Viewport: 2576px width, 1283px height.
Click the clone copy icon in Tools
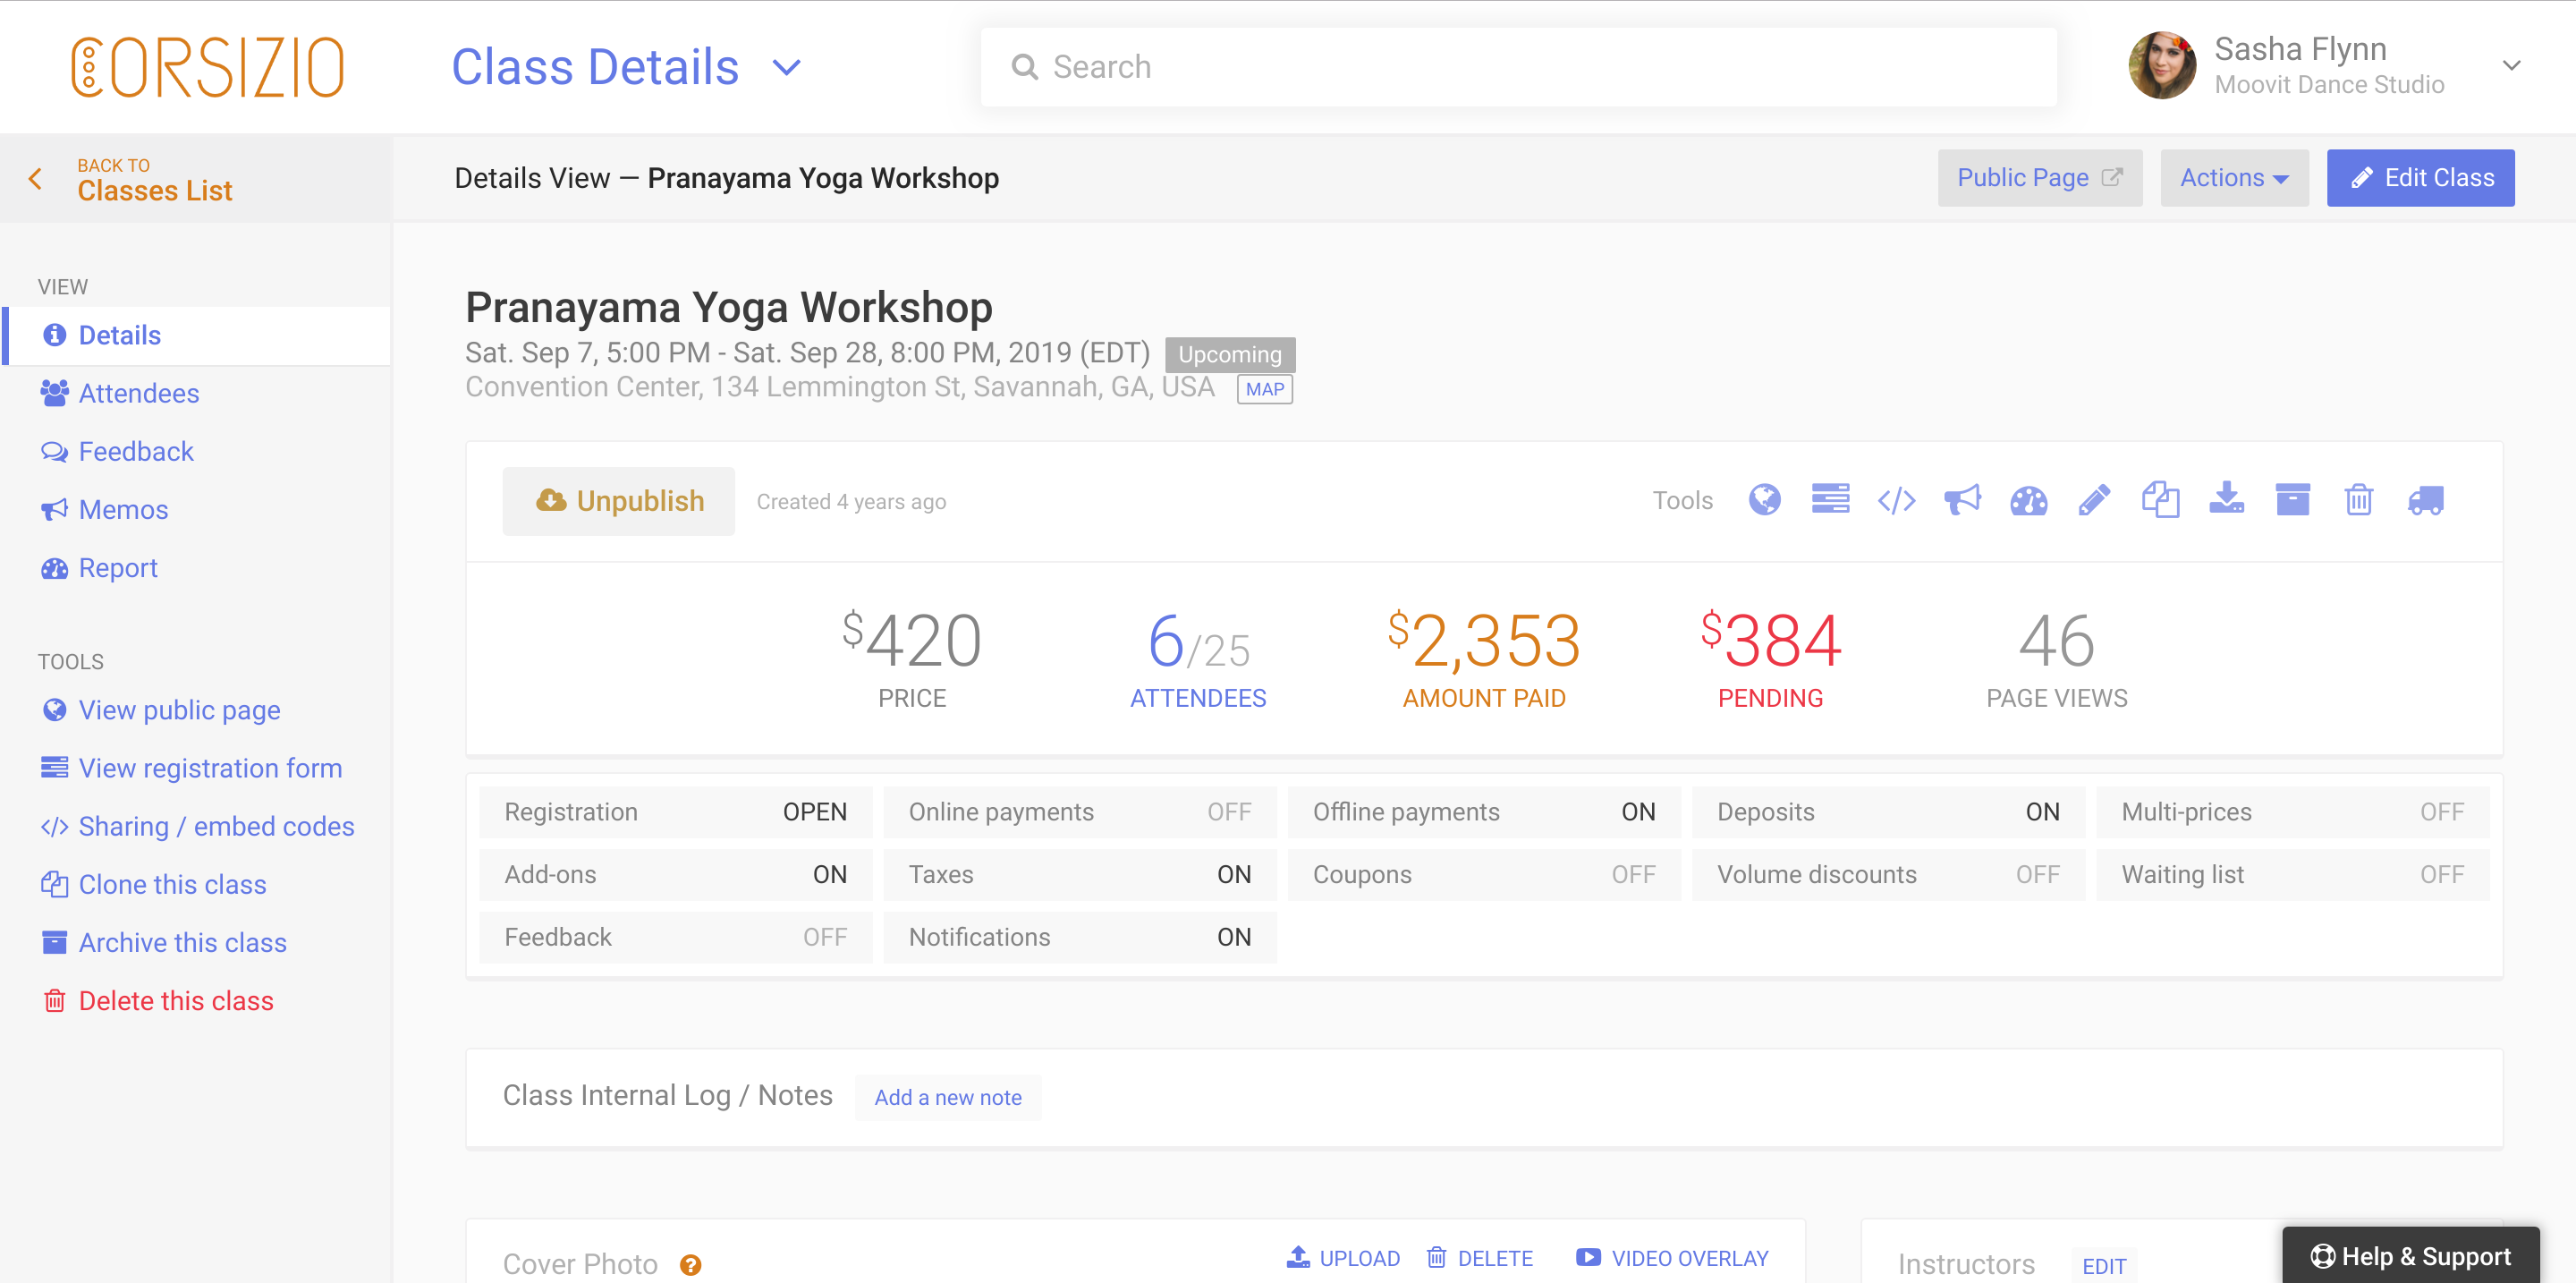(x=2160, y=500)
